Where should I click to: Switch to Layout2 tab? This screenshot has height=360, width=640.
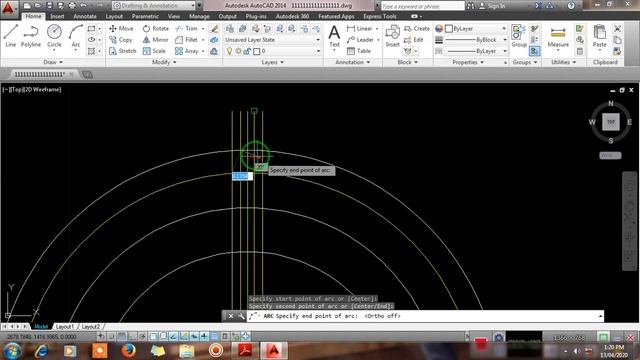coord(91,327)
